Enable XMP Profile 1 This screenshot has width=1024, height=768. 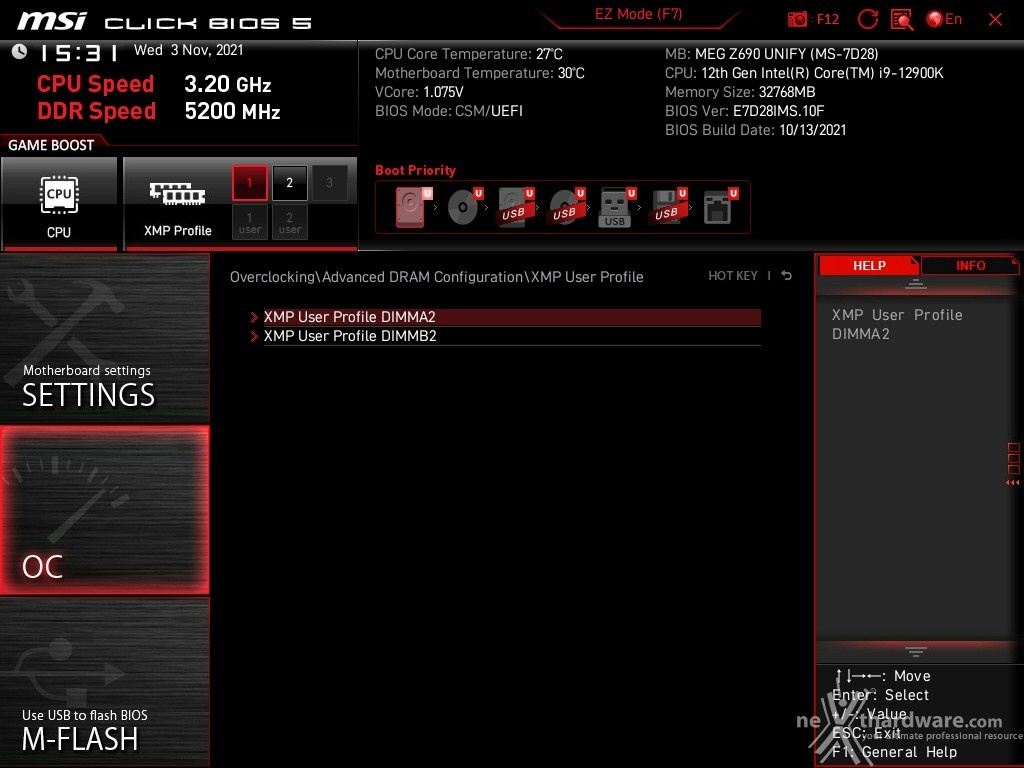(x=249, y=183)
